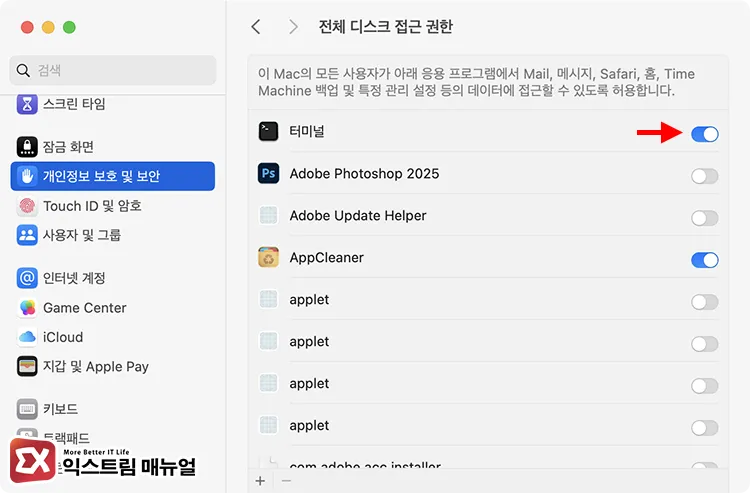Screen dimensions: 750x493
Task: Select the AppCleaner row label
Action: (x=327, y=258)
